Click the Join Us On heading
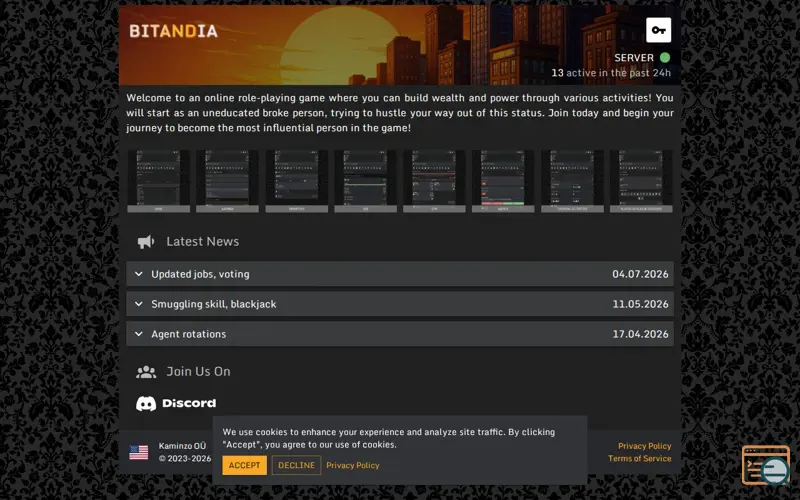This screenshot has height=500, width=800. (x=198, y=371)
